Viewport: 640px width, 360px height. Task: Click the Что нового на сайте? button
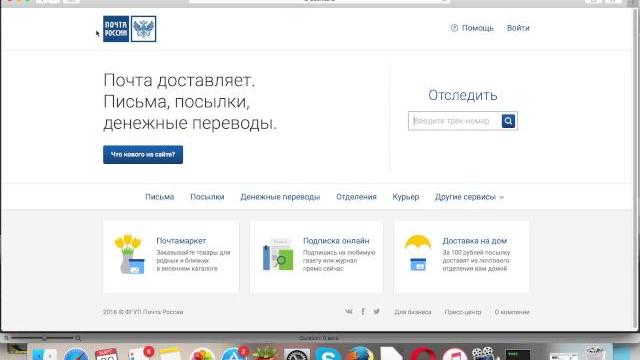point(143,155)
